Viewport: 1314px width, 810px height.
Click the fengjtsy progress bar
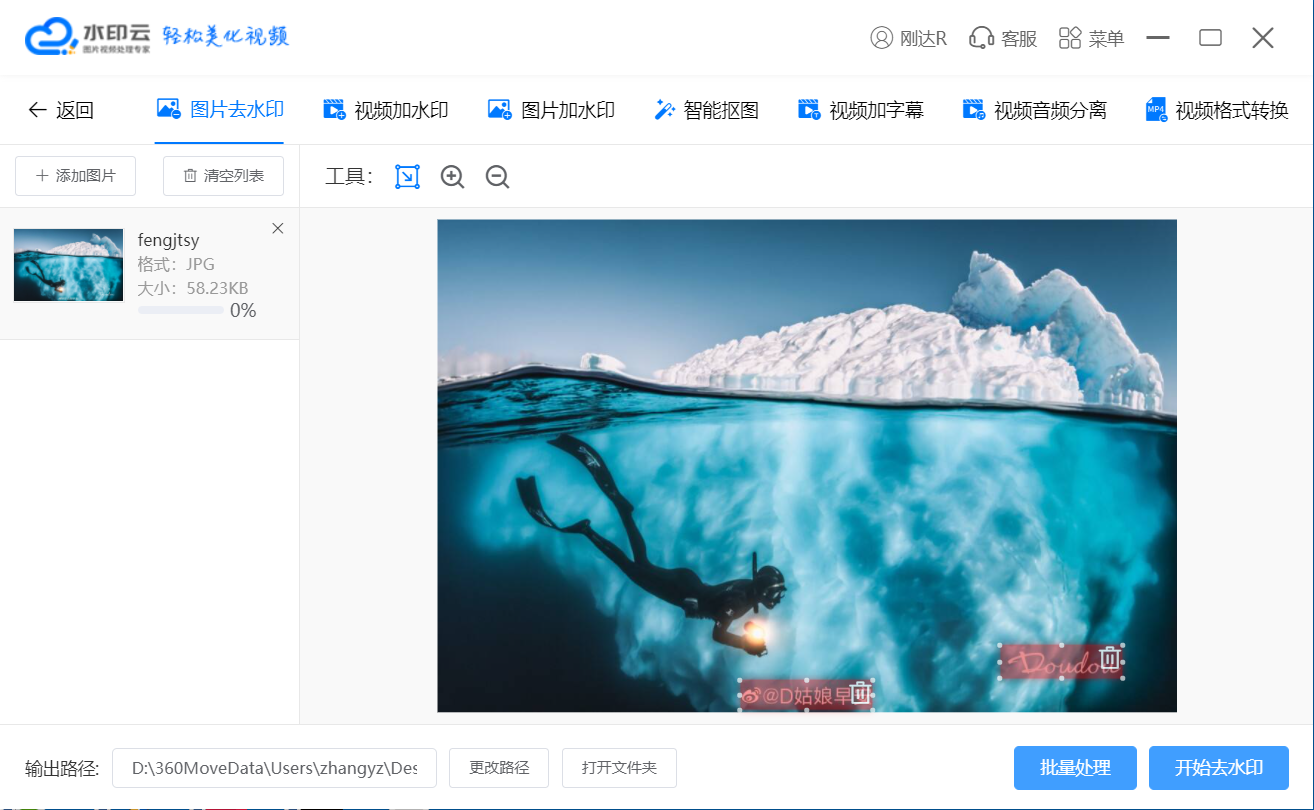pyautogui.click(x=181, y=310)
